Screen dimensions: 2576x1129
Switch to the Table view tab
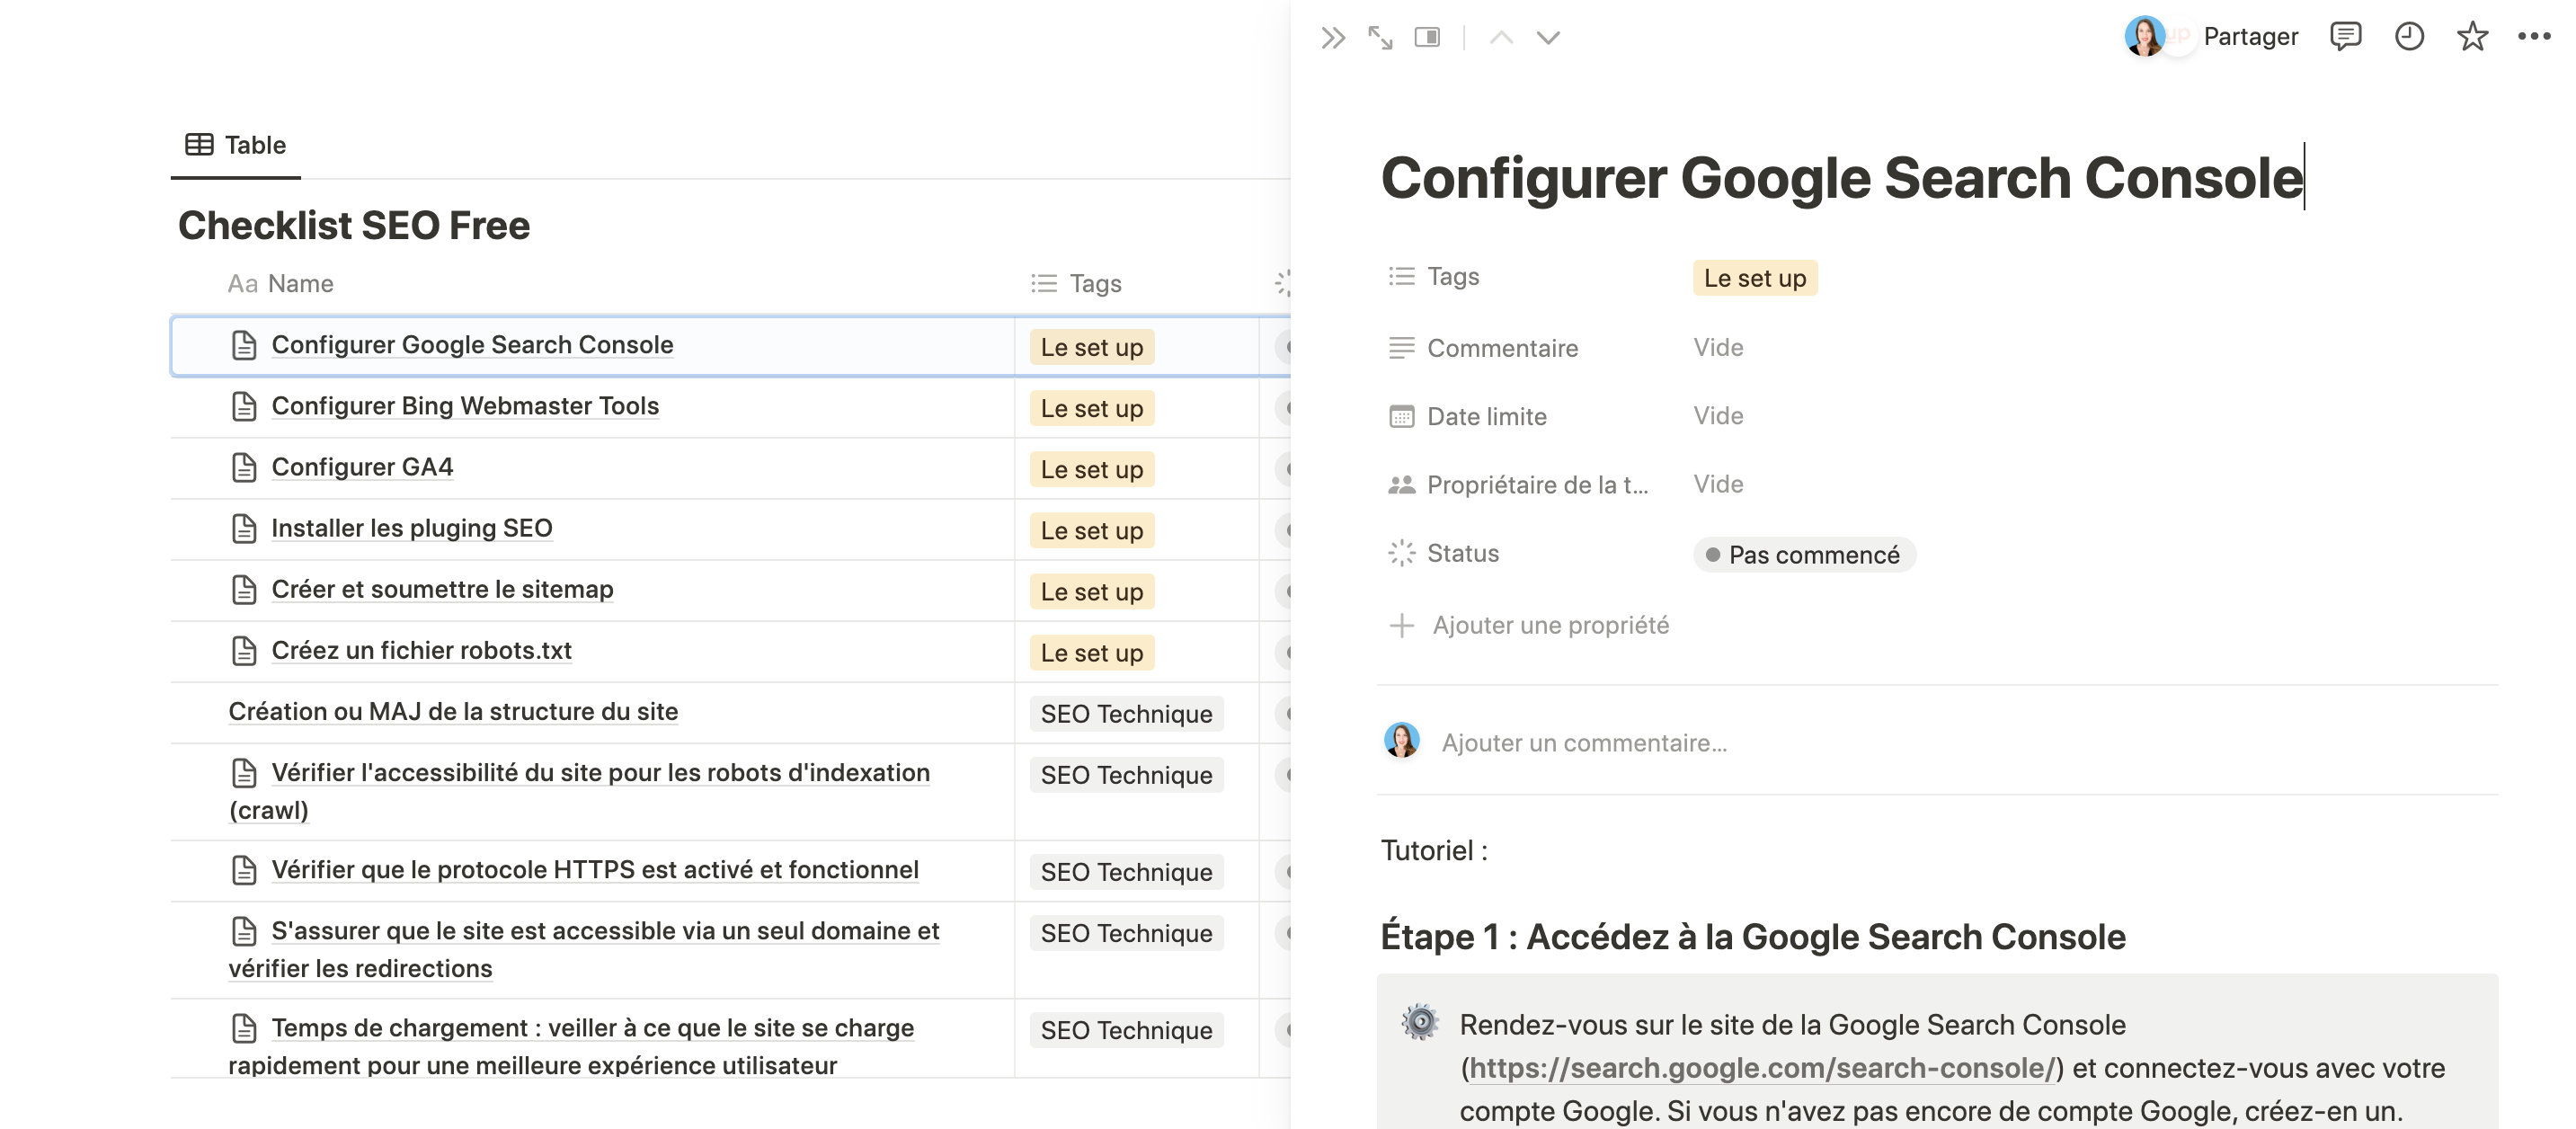click(x=236, y=145)
